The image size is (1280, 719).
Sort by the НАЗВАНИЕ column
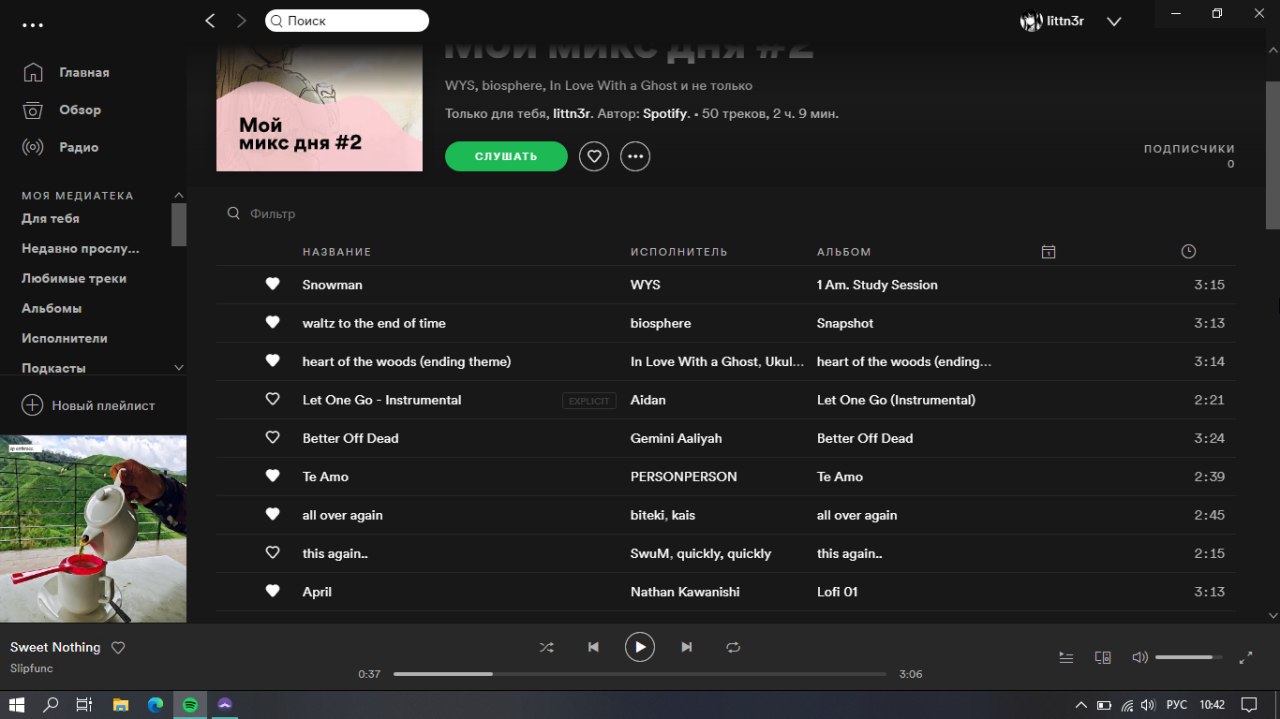coord(337,252)
